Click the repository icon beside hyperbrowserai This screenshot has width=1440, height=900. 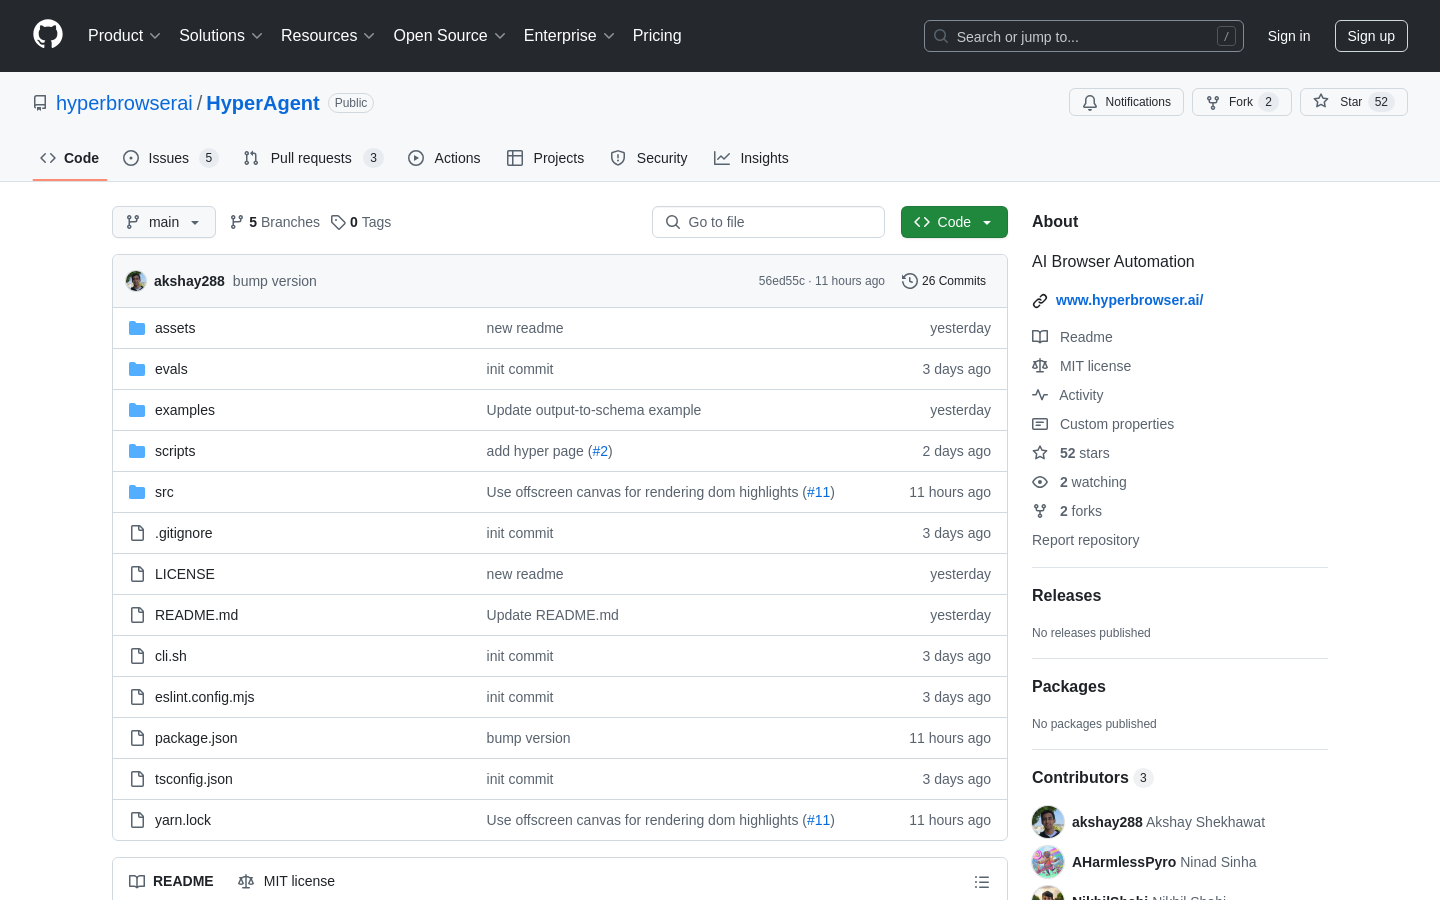pyautogui.click(x=40, y=103)
